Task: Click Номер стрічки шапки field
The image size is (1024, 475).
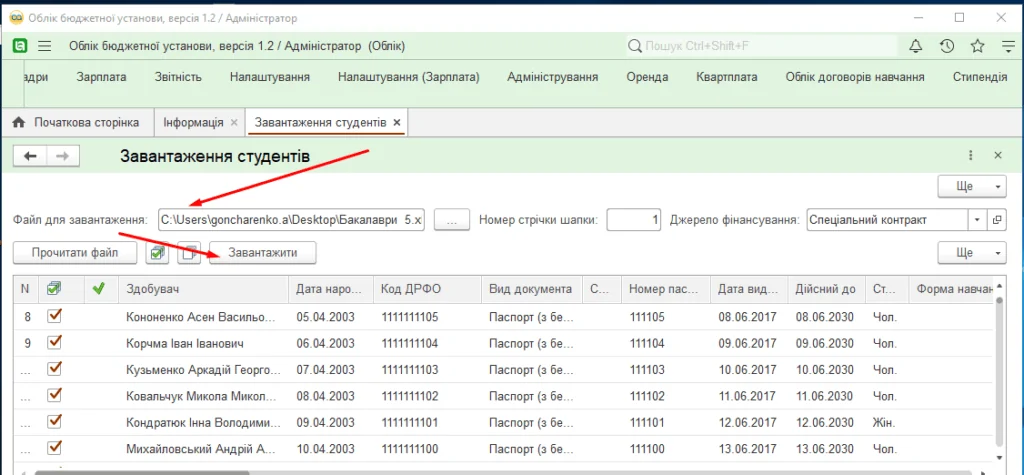Action: pos(634,220)
